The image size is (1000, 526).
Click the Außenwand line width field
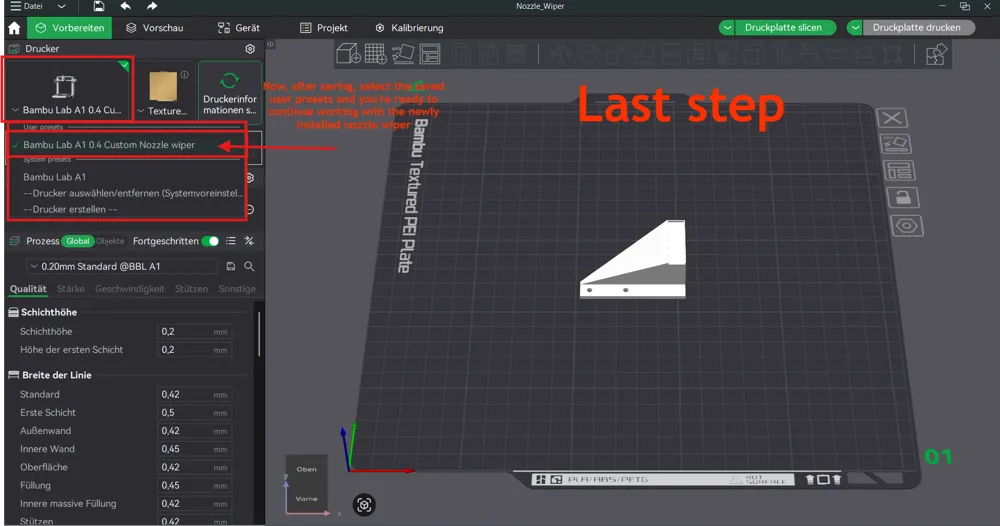pyautogui.click(x=194, y=431)
